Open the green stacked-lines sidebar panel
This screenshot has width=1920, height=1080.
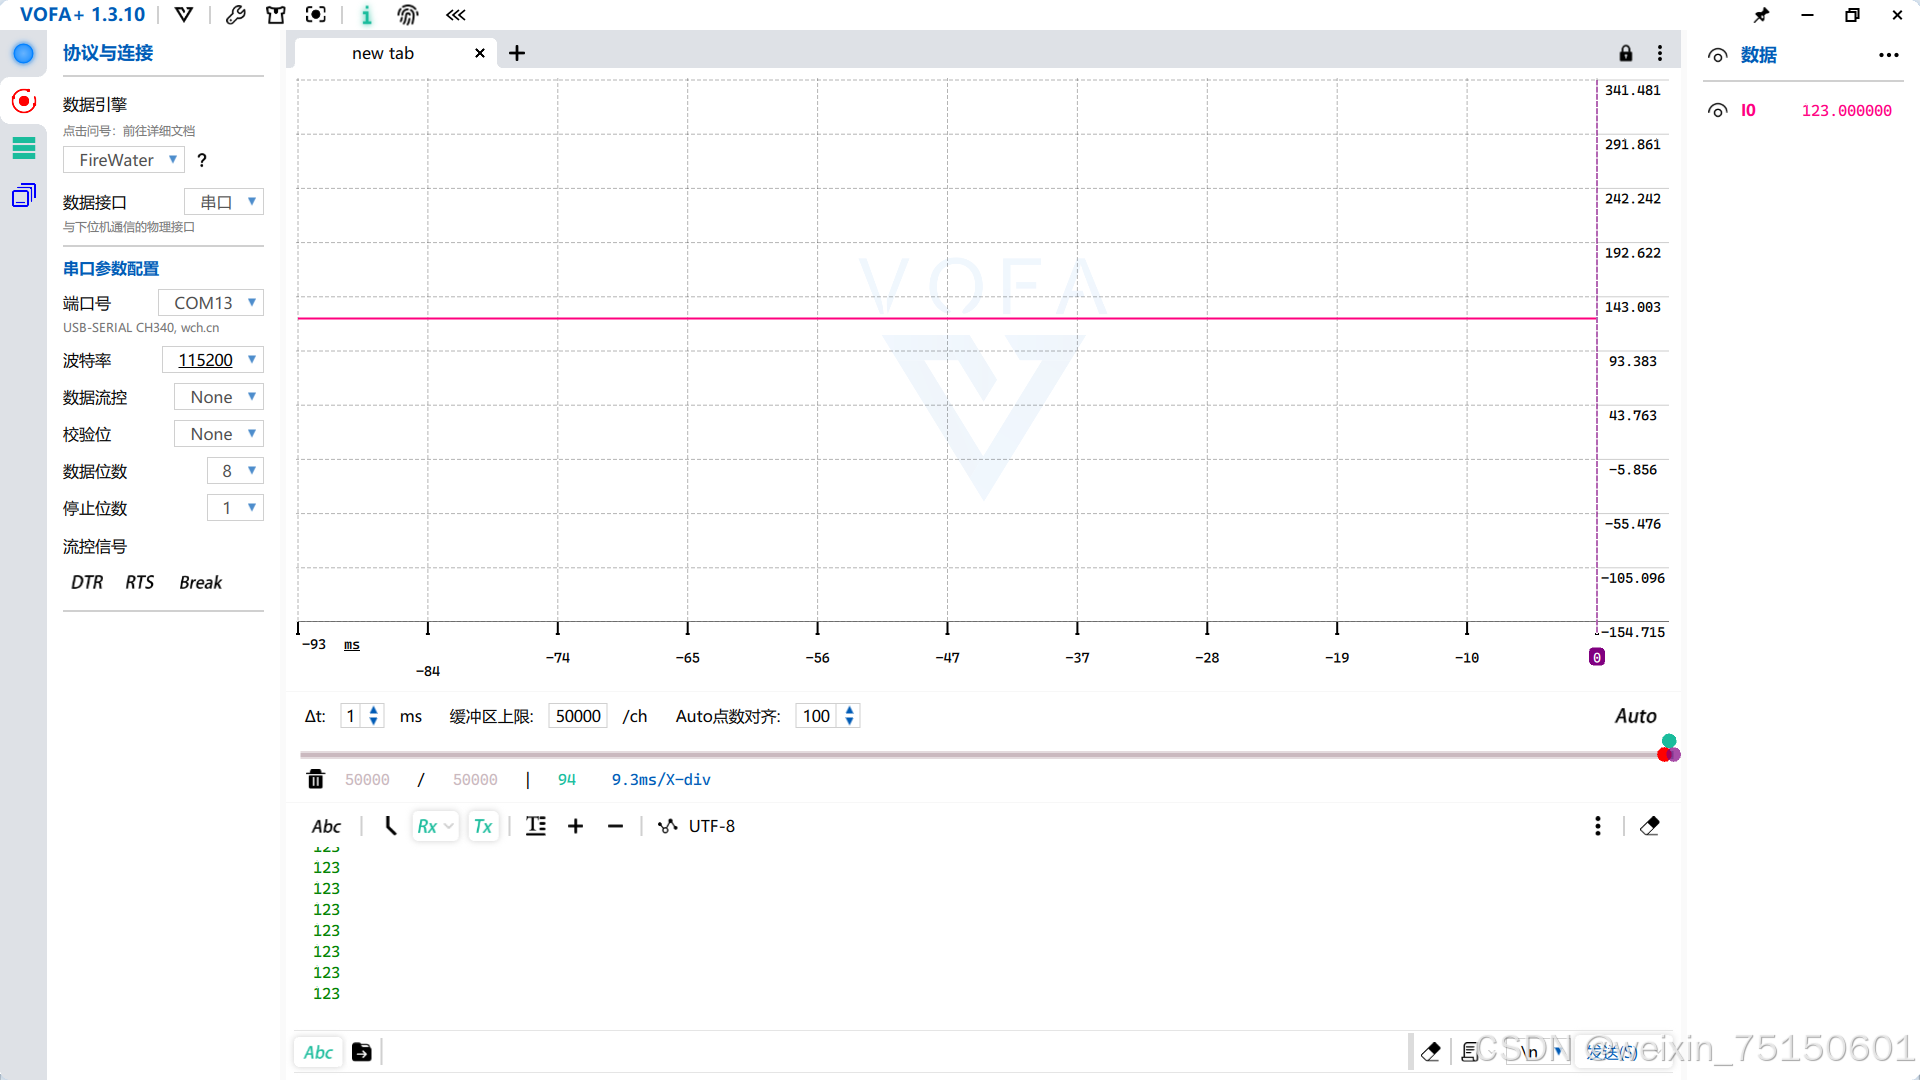pos(24,148)
